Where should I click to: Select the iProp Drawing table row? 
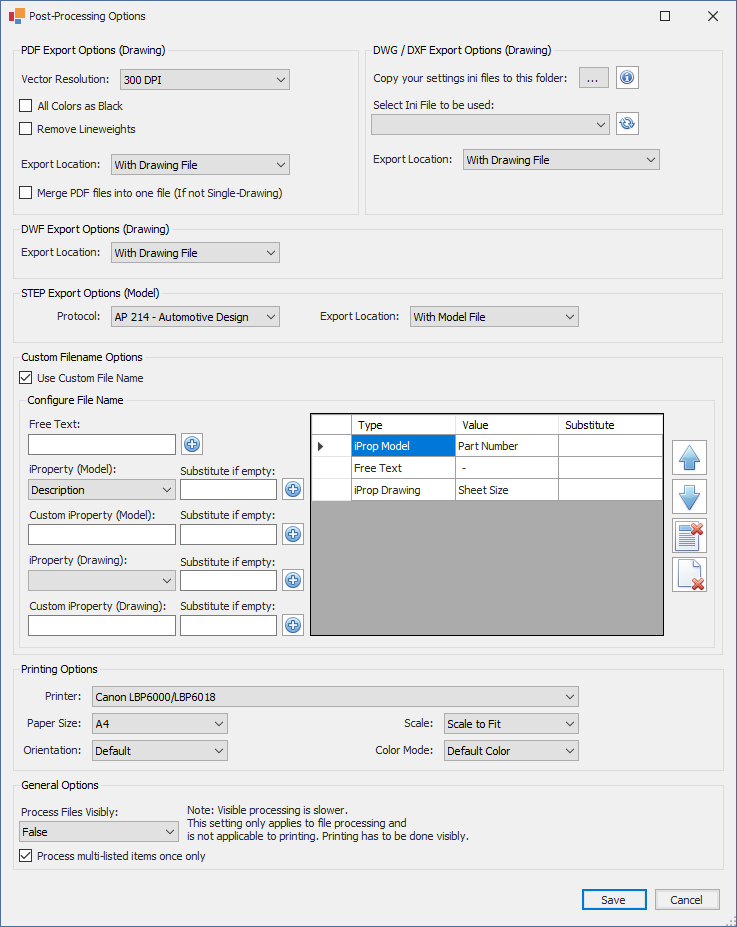coord(401,490)
